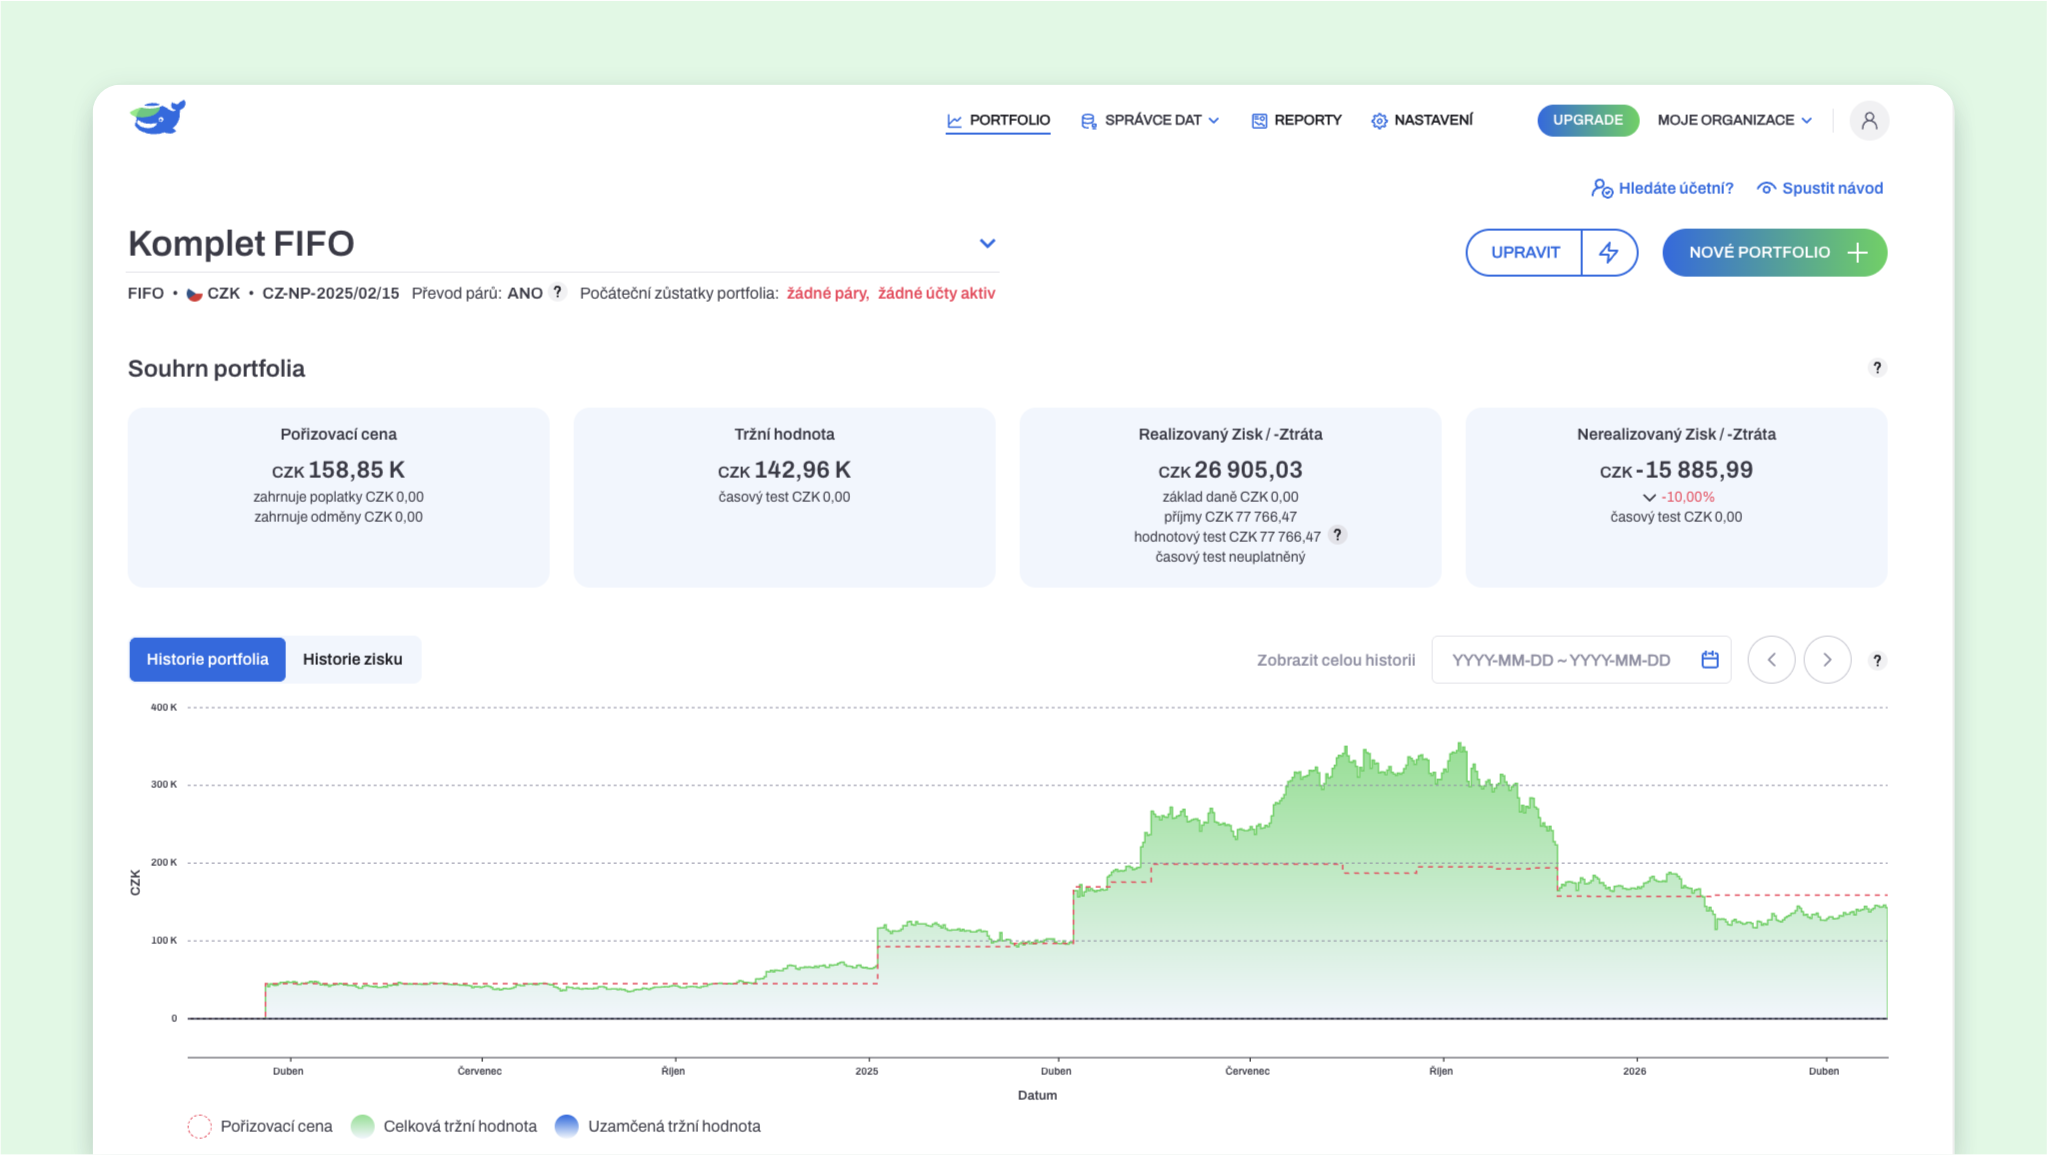Open the user profile avatar icon
Screen dimensions: 2047x1155
pos(1868,120)
